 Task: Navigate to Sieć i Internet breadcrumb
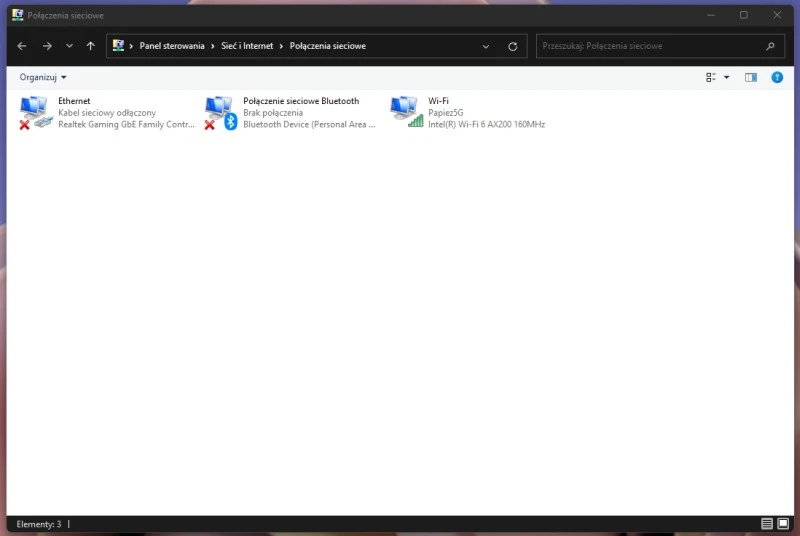[x=247, y=46]
